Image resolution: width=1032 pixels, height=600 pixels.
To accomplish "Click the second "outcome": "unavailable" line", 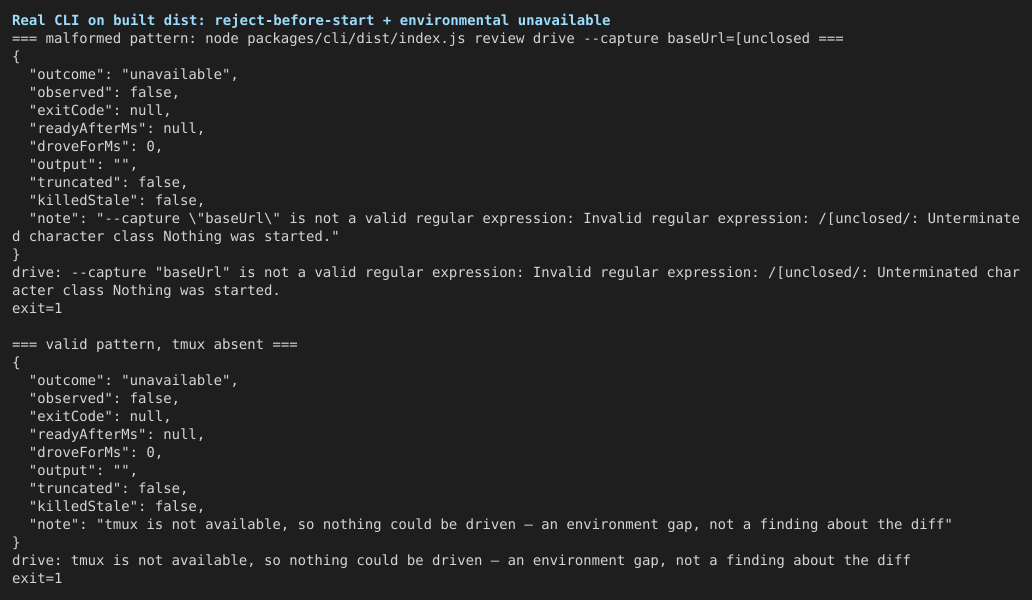I will pos(134,380).
